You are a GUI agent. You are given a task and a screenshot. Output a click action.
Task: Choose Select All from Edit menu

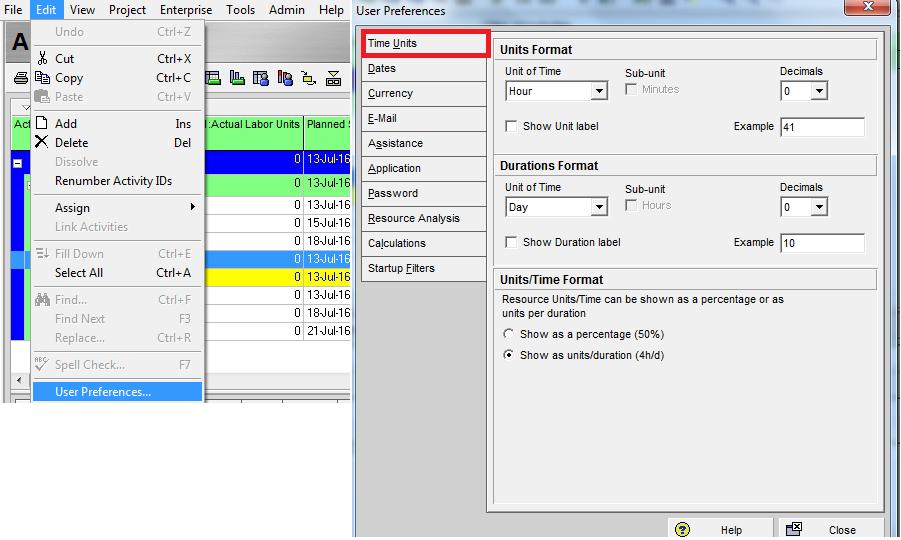click(118, 272)
